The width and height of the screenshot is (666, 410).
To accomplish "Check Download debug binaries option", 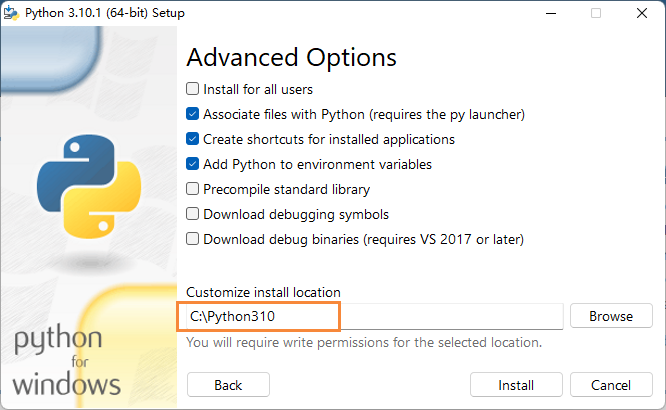I will [x=192, y=239].
